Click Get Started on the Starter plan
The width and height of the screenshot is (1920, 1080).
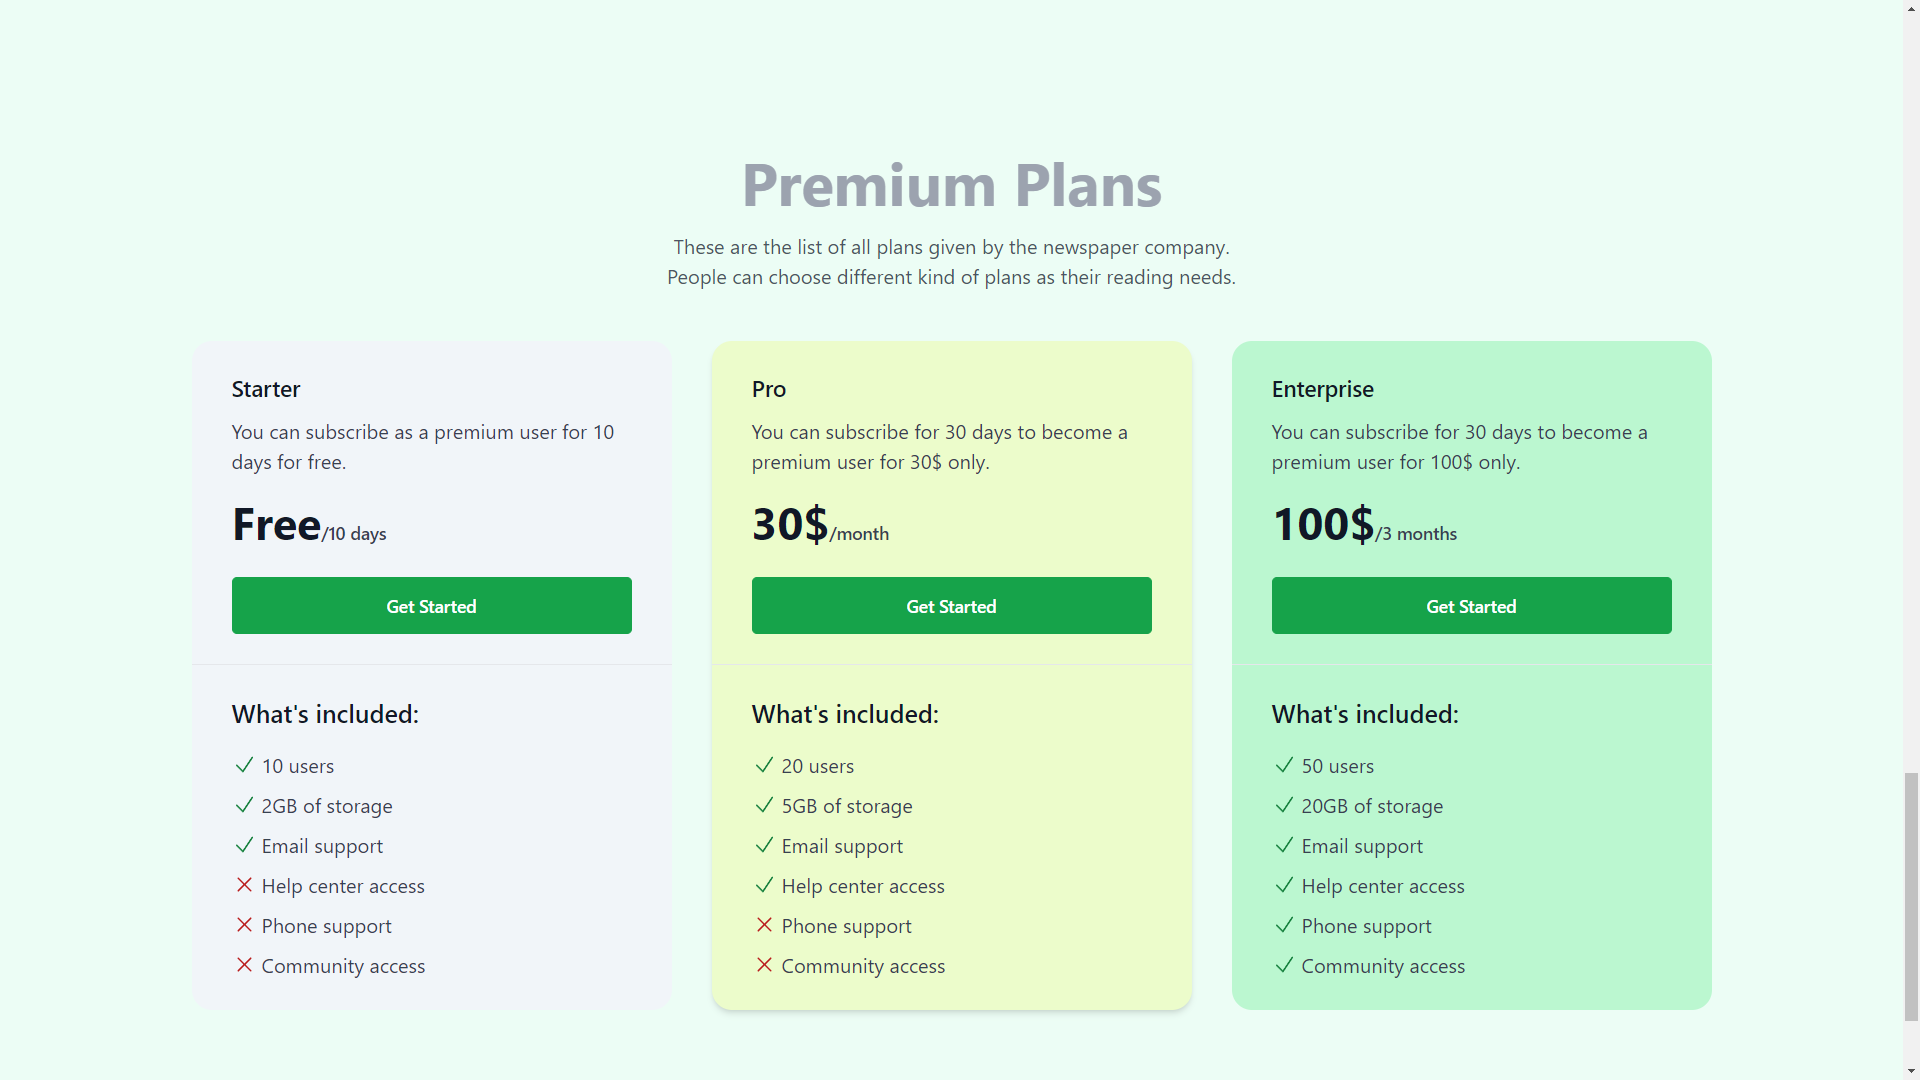pyautogui.click(x=431, y=605)
